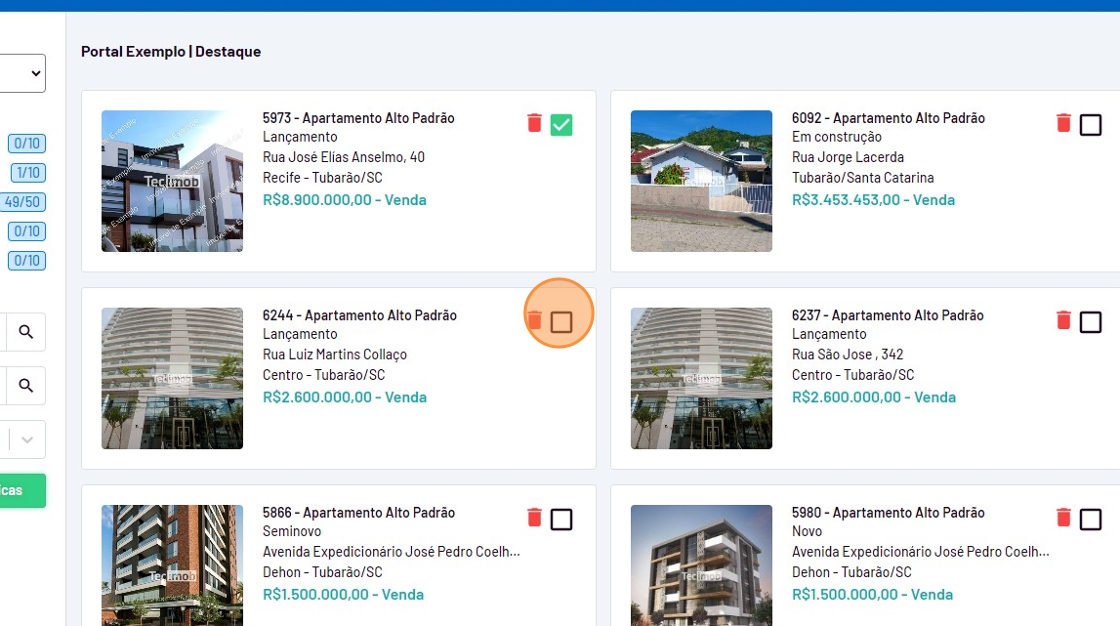Open the title '6237 - Apartamento Alto Padrão'
The height and width of the screenshot is (626, 1120).
[887, 315]
